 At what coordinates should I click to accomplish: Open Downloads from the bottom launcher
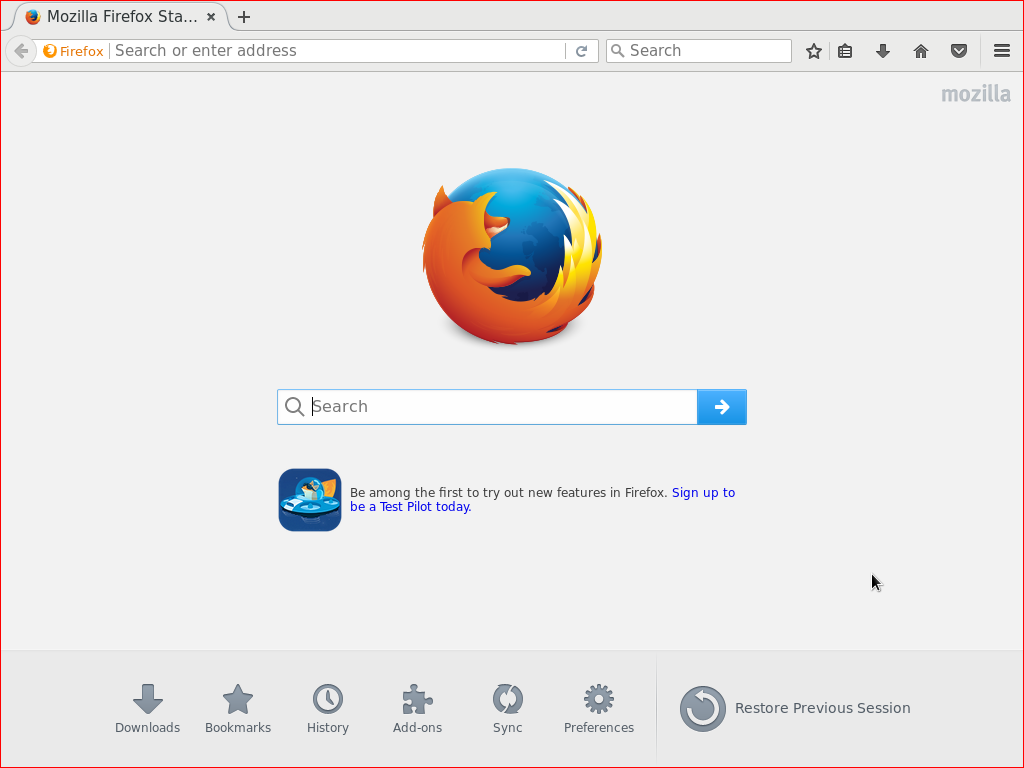pyautogui.click(x=148, y=709)
